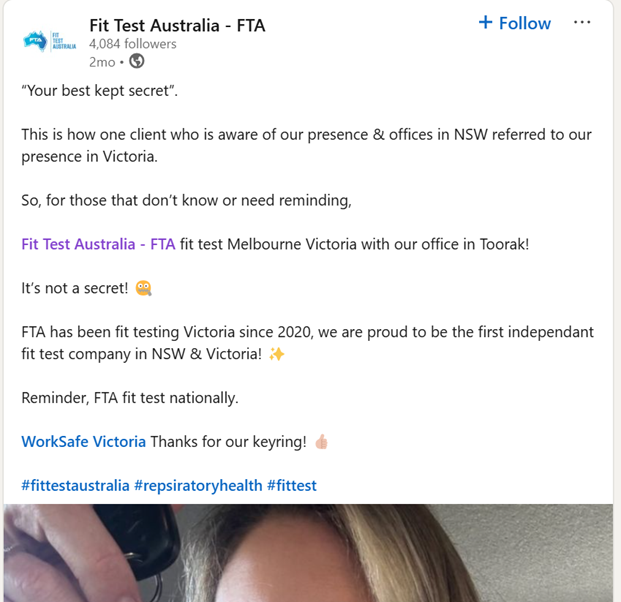
Task: Open the #repsiratoryhealth hashtag
Action: click(198, 486)
